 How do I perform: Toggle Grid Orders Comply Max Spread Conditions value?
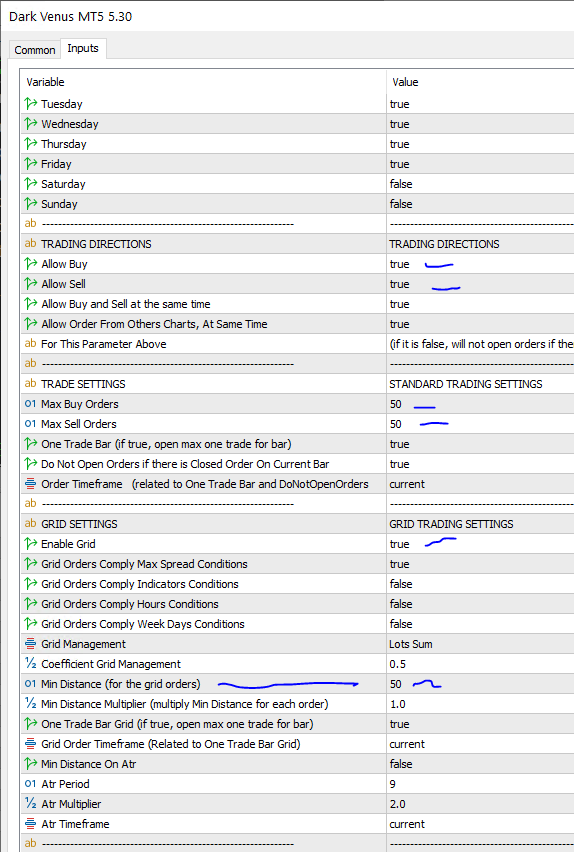[x=400, y=564]
